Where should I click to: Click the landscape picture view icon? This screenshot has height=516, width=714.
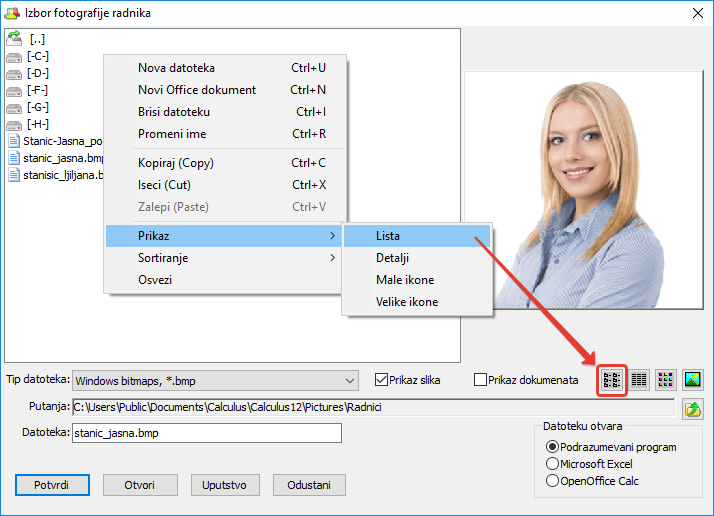692,380
